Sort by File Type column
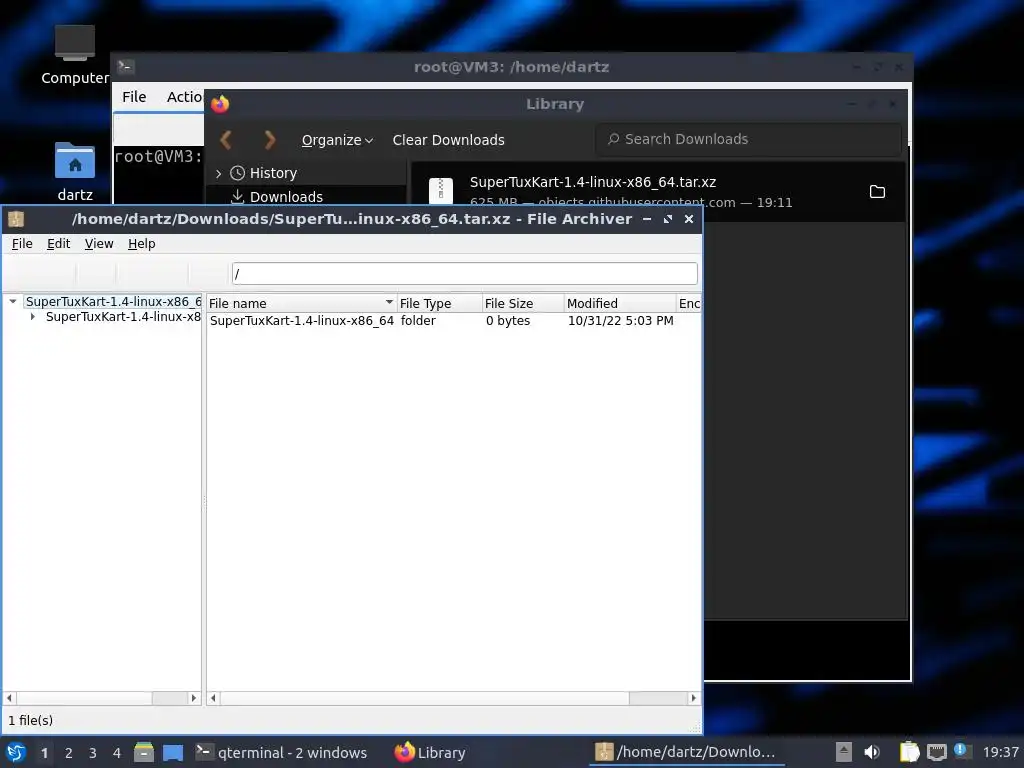The height and width of the screenshot is (768, 1024). (439, 303)
